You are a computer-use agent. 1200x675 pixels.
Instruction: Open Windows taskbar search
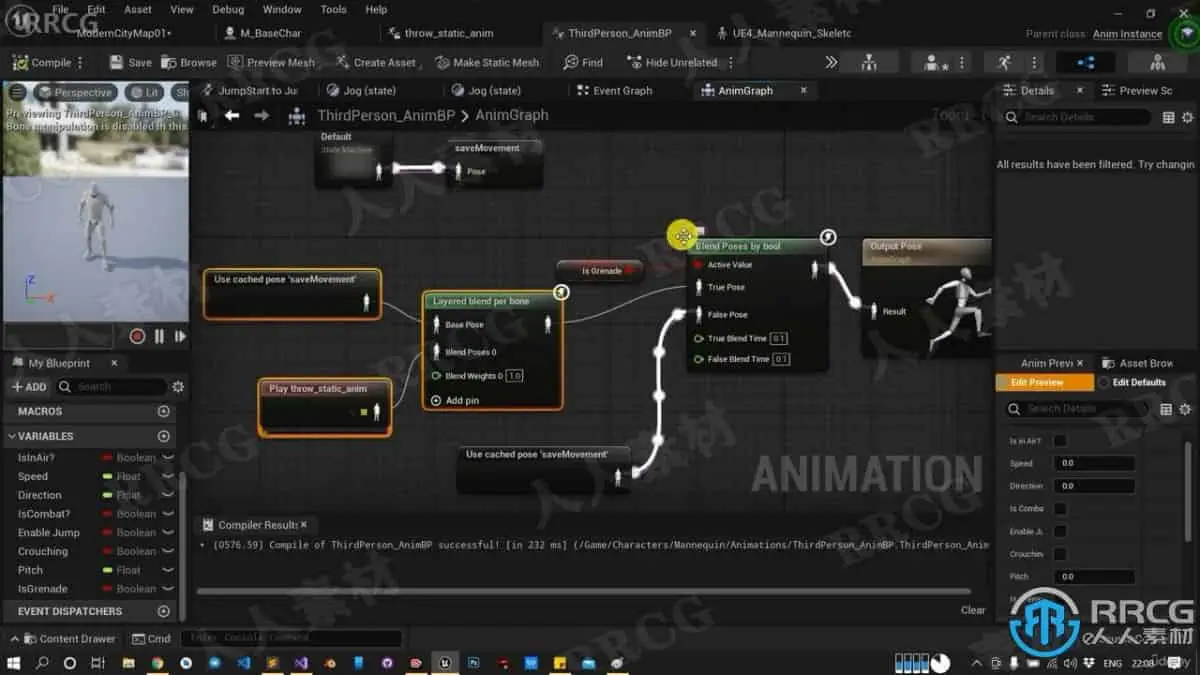(42, 662)
